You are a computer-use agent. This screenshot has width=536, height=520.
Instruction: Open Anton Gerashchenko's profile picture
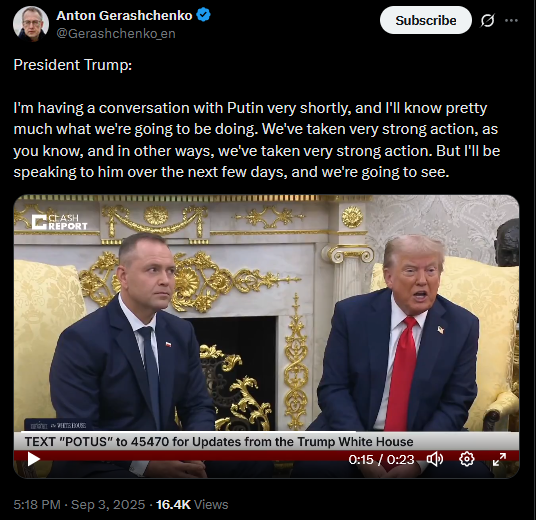(x=31, y=24)
